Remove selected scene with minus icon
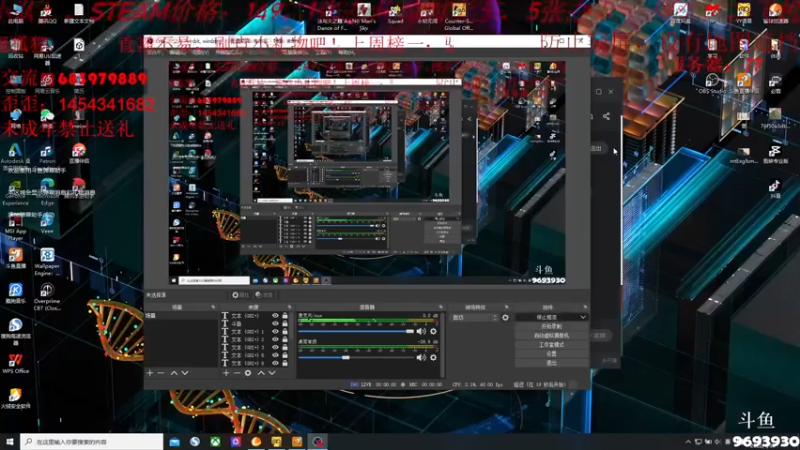The width and height of the screenshot is (800, 450). (x=161, y=373)
